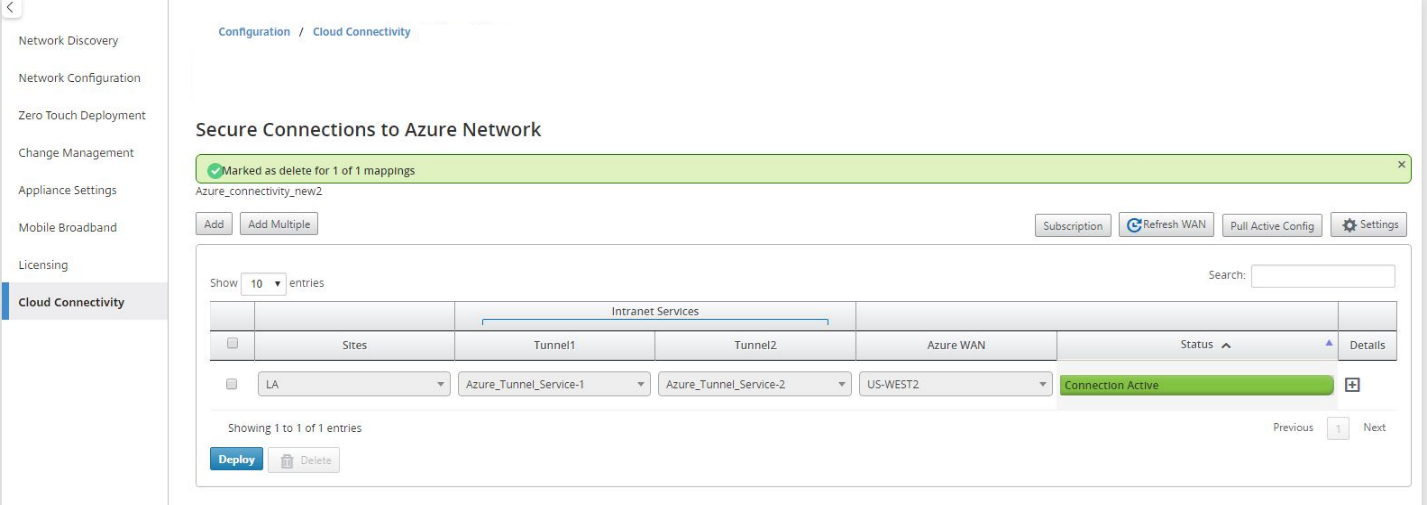Click the Delete button with trash icon
1427x505 pixels.
[x=304, y=460]
